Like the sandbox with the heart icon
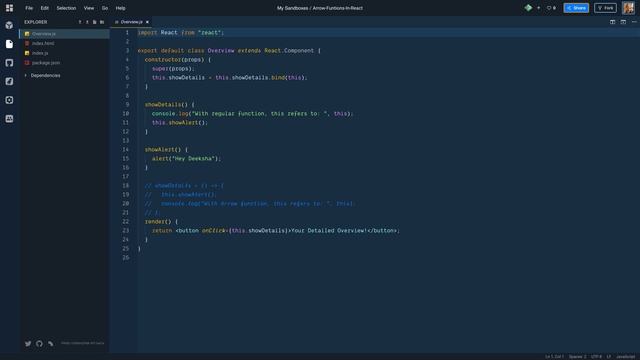The image size is (640, 360). point(549,8)
